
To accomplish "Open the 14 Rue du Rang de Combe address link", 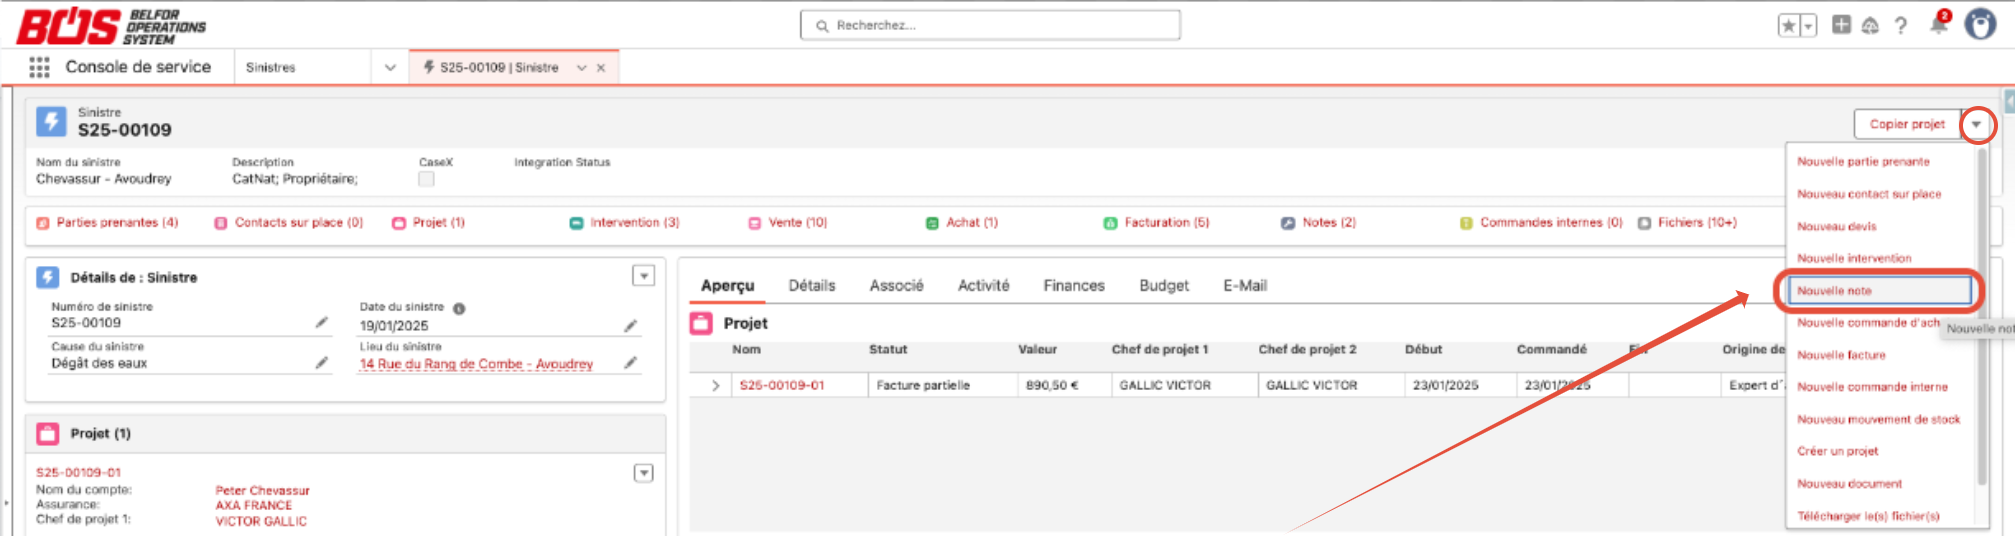I will (x=476, y=364).
